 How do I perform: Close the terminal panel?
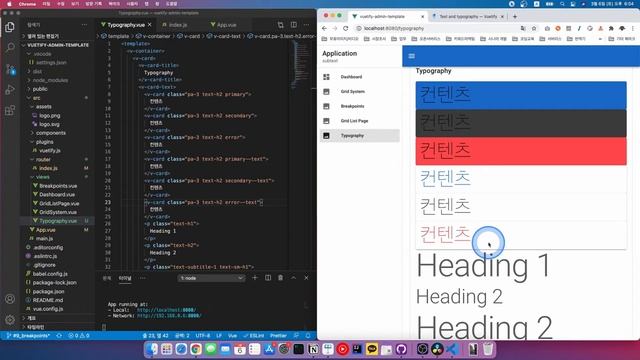pyautogui.click(x=306, y=278)
